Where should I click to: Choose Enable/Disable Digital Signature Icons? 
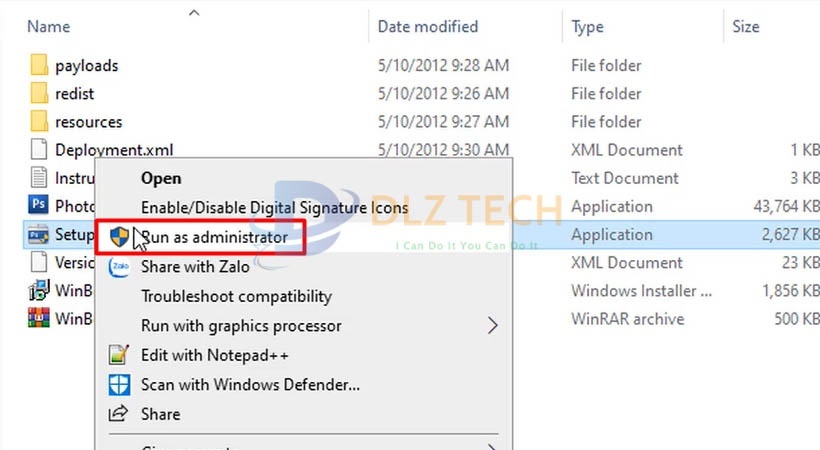274,208
